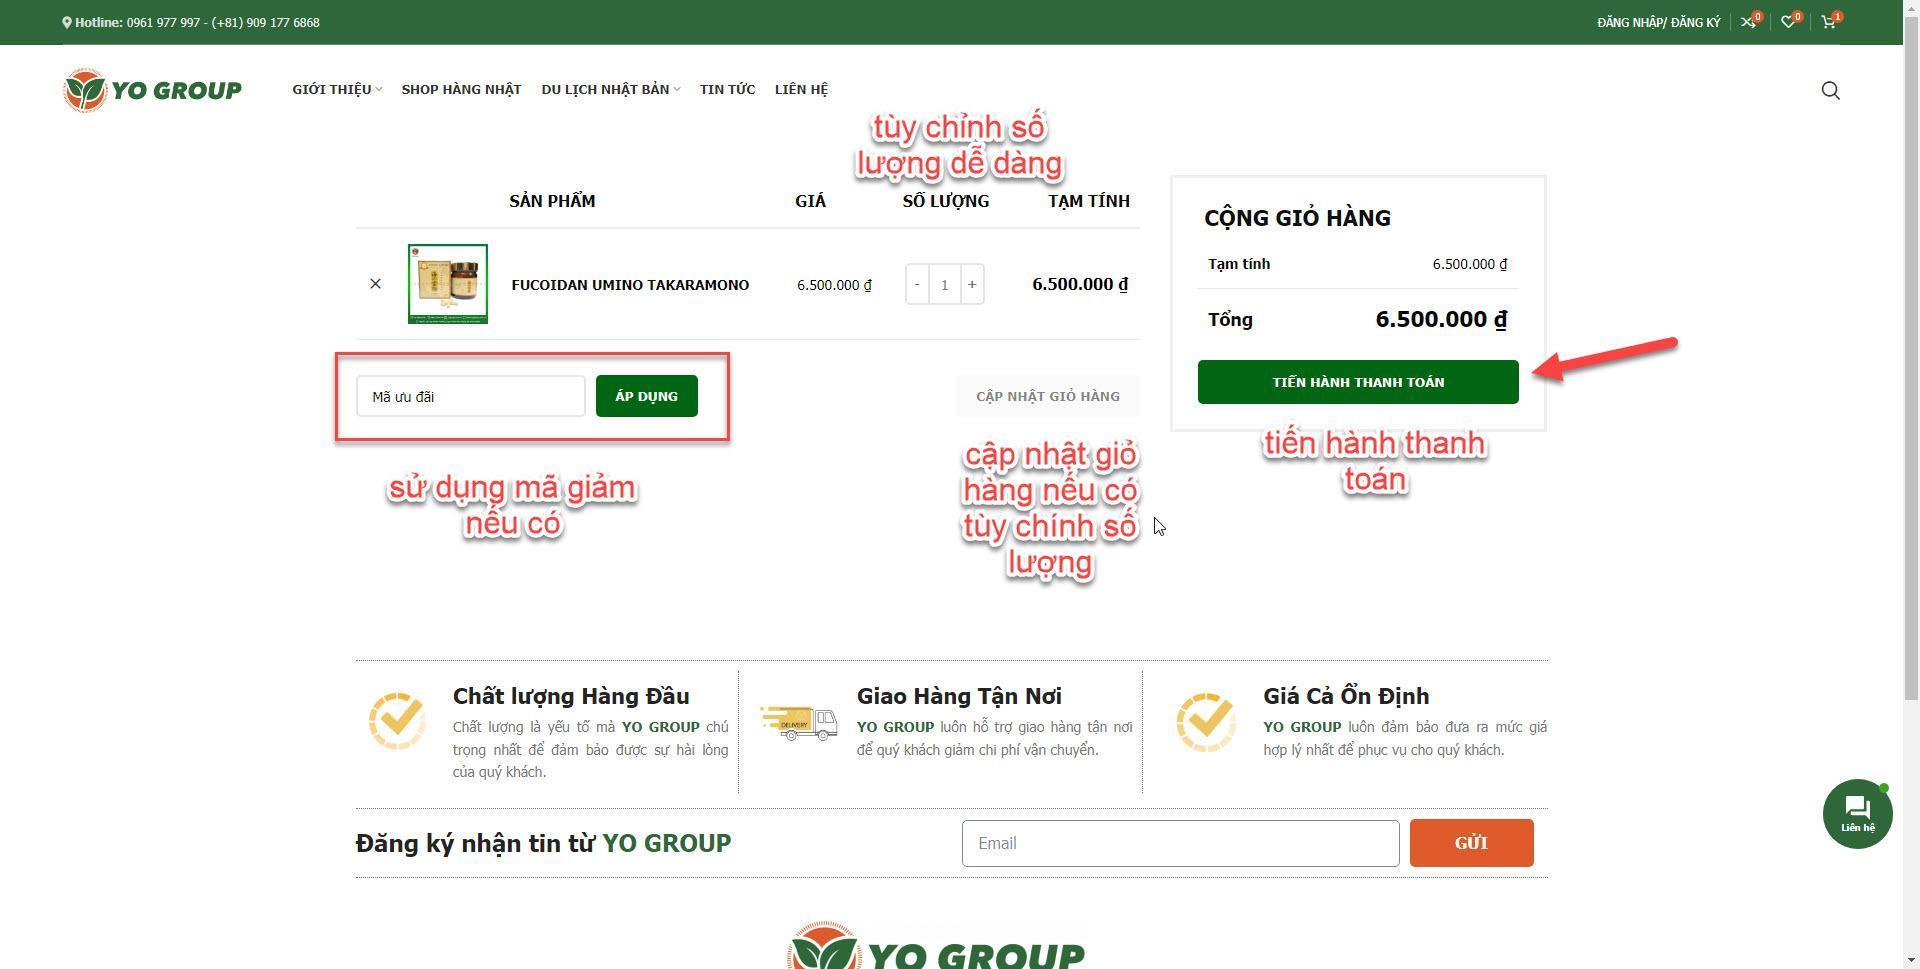Click the delivery truck icon
The width and height of the screenshot is (1920, 969).
[798, 722]
